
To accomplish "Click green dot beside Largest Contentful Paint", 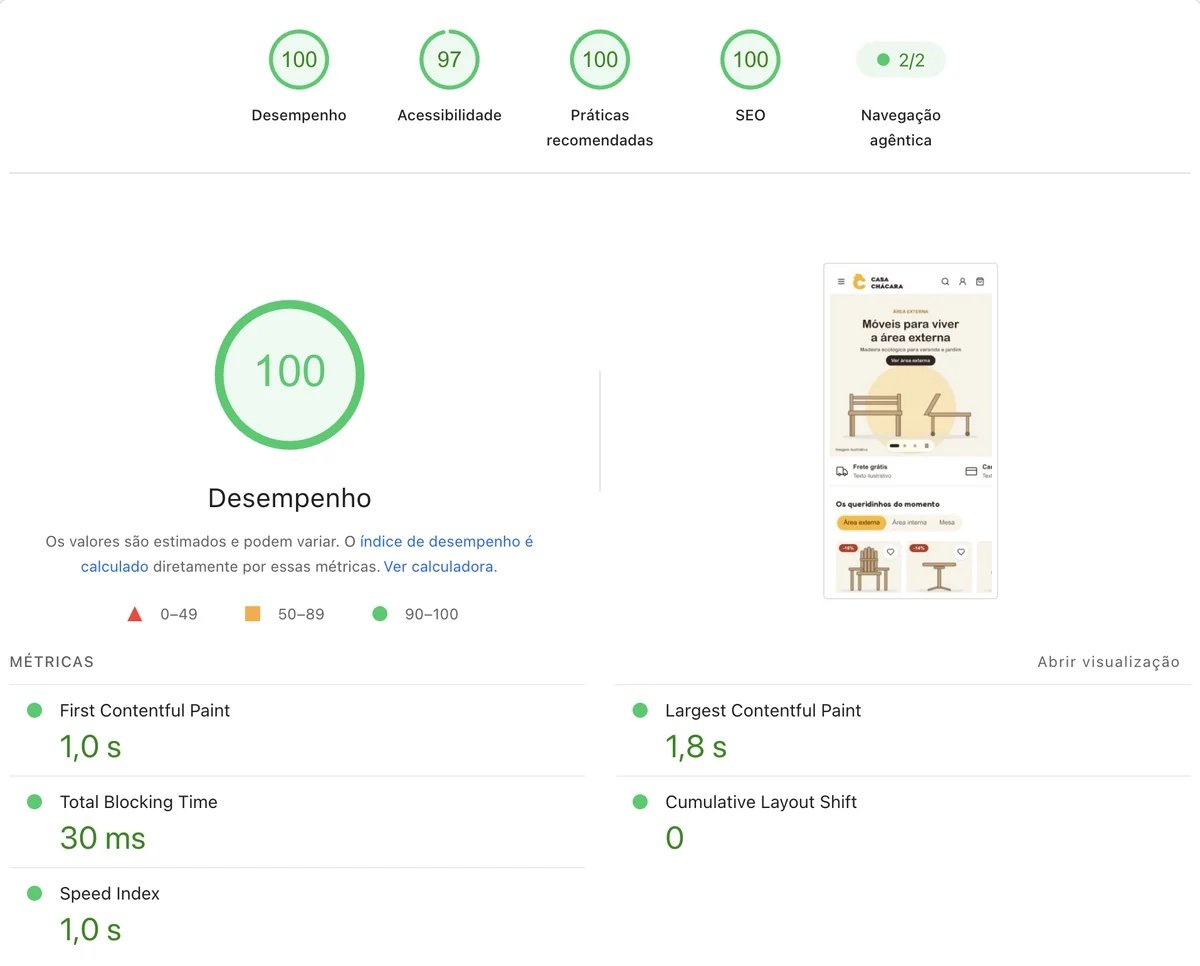I will tap(640, 710).
